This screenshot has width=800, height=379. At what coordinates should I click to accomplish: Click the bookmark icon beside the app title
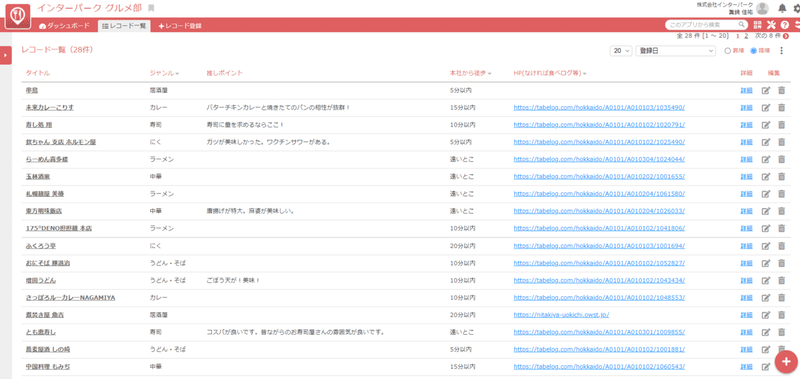[151, 9]
